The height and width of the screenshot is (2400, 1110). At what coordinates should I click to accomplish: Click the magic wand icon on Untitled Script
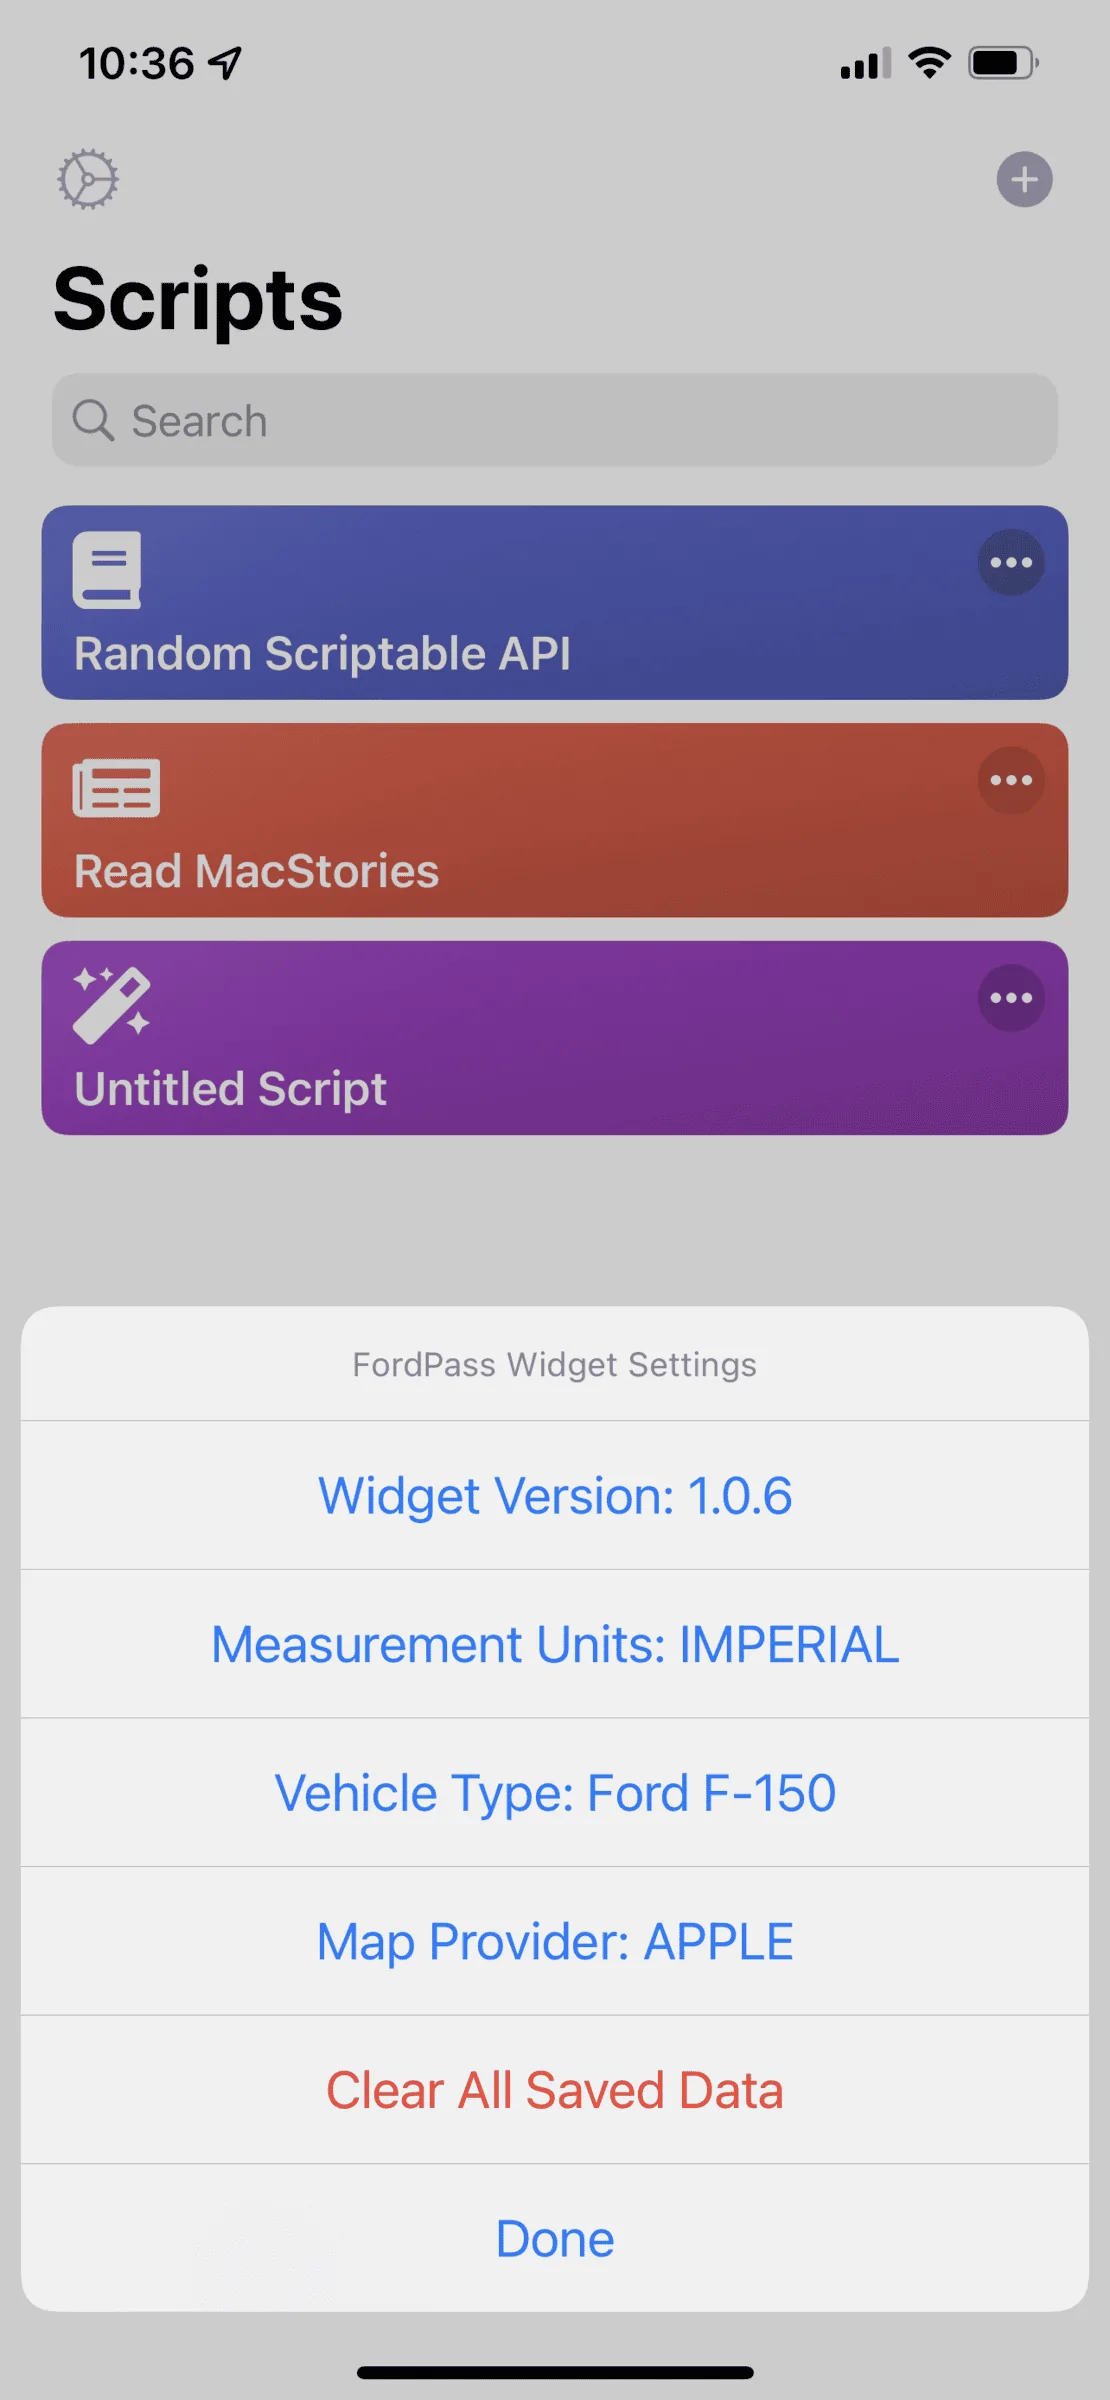pyautogui.click(x=112, y=1003)
